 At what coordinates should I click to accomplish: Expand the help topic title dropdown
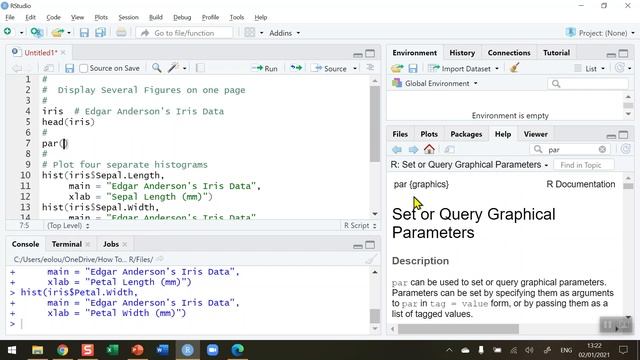click(546, 165)
